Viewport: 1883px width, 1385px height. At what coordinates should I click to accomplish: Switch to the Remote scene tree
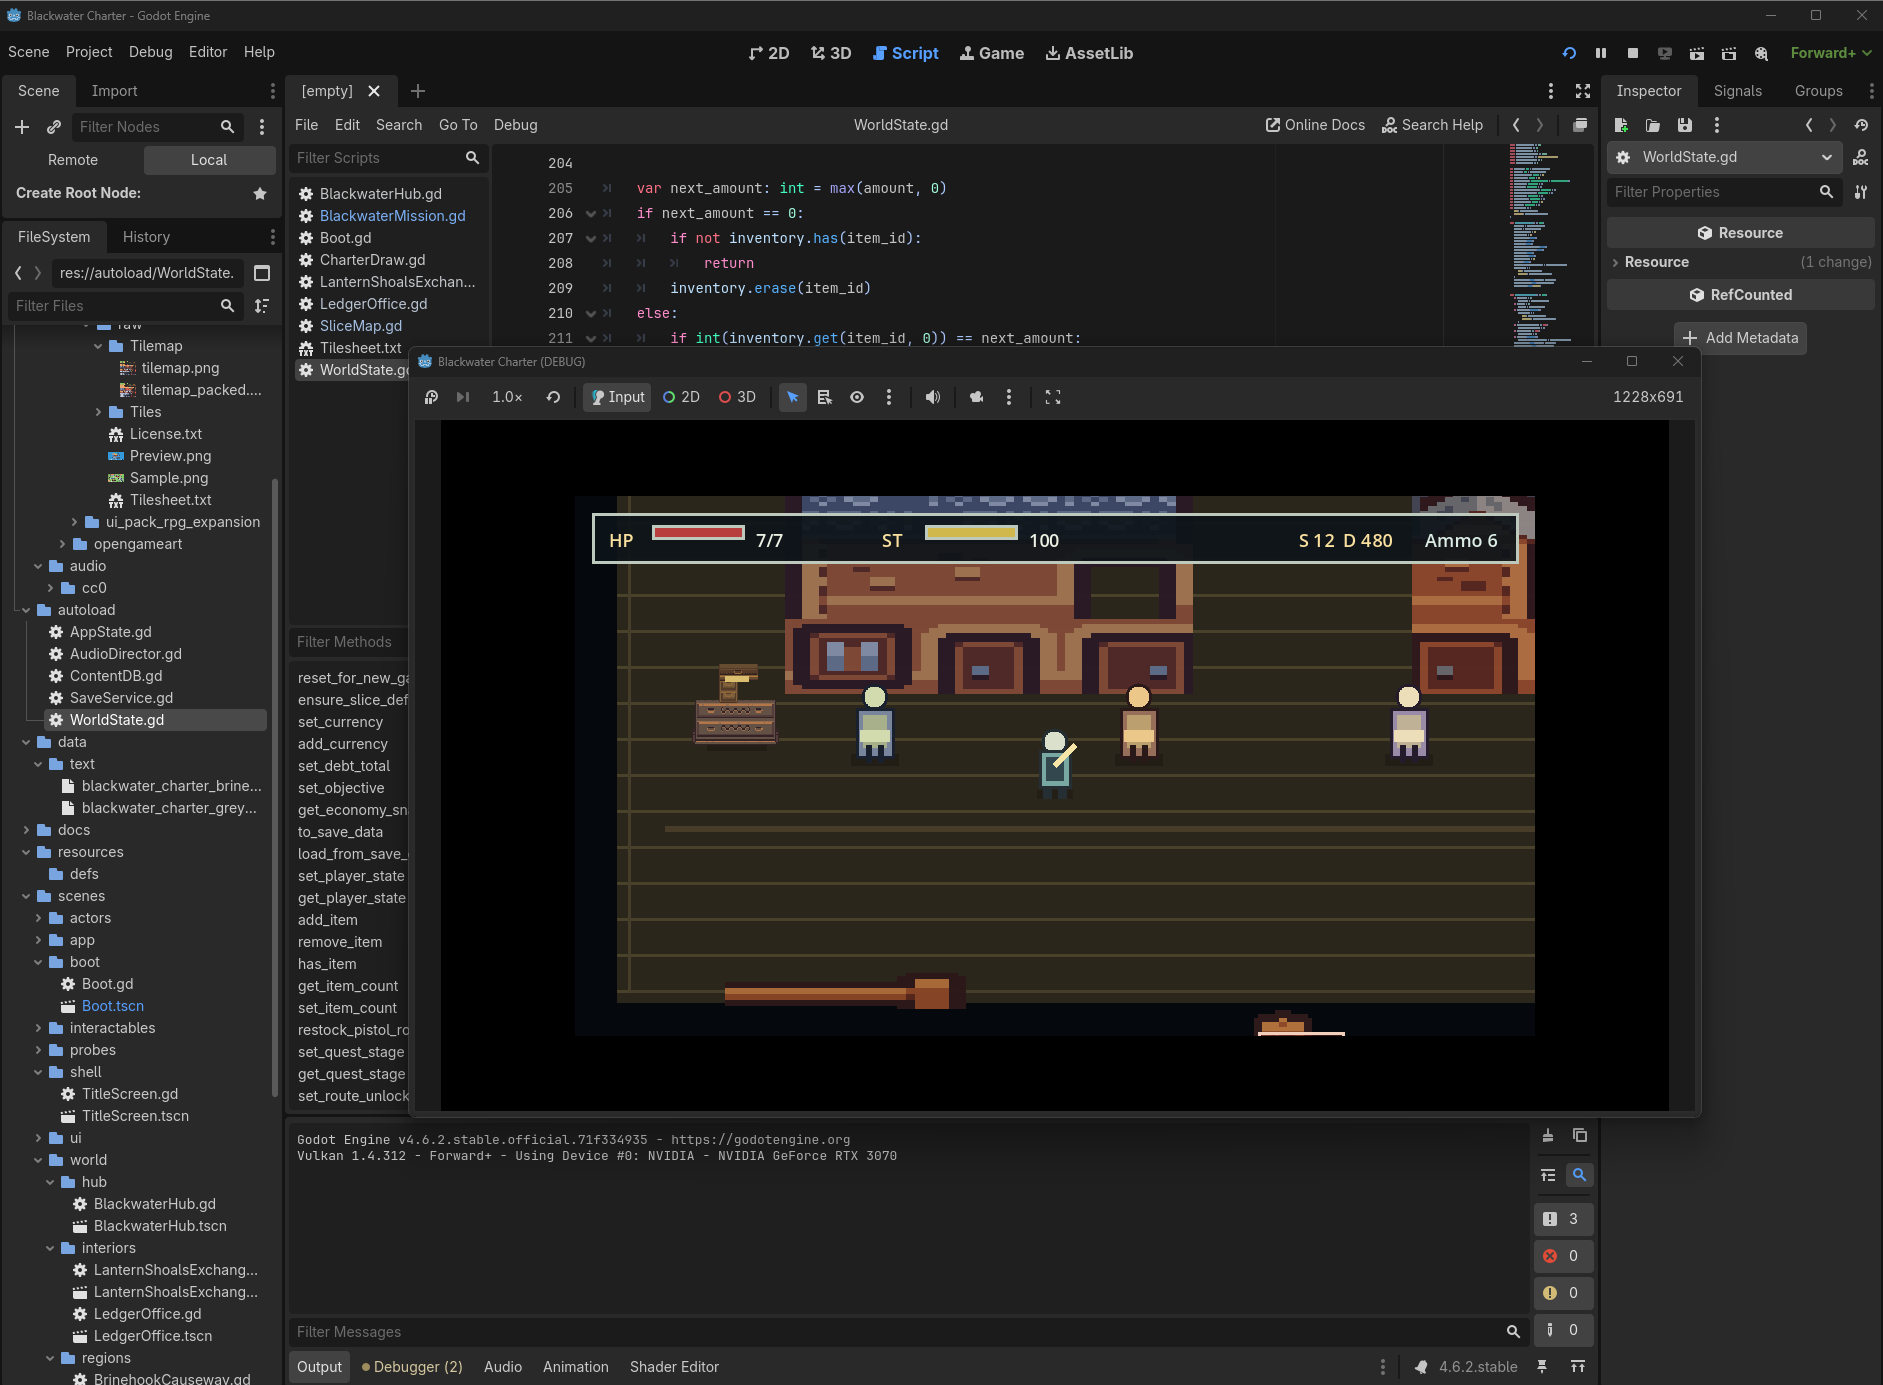click(73, 160)
